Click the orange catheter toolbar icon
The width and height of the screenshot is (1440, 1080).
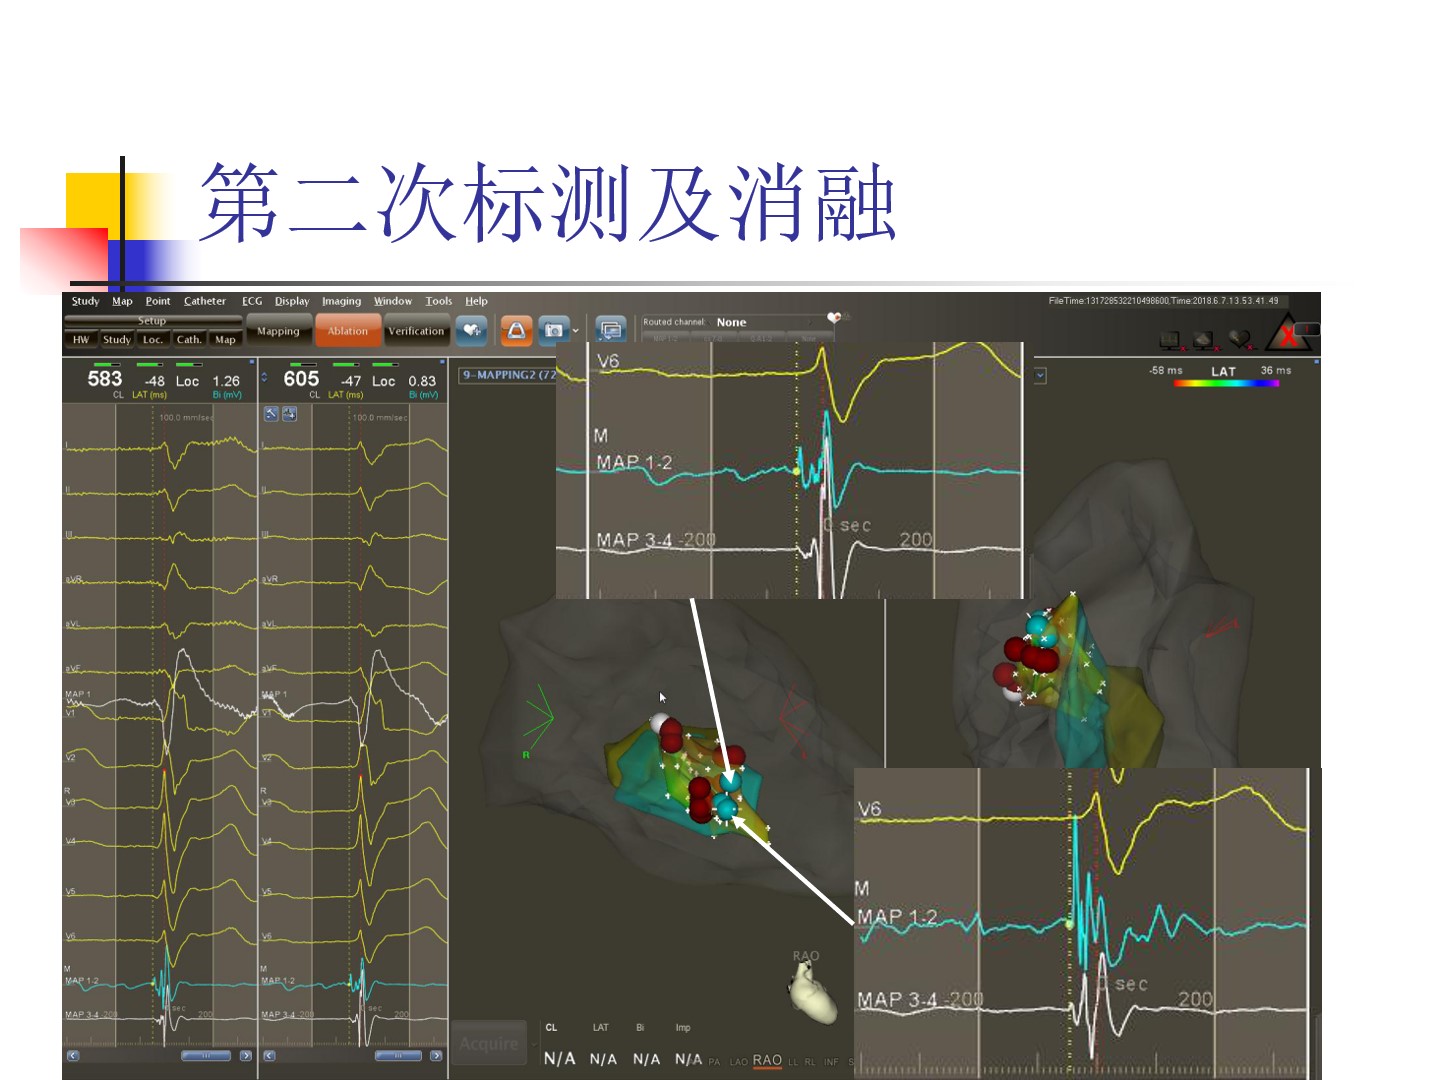coord(516,330)
